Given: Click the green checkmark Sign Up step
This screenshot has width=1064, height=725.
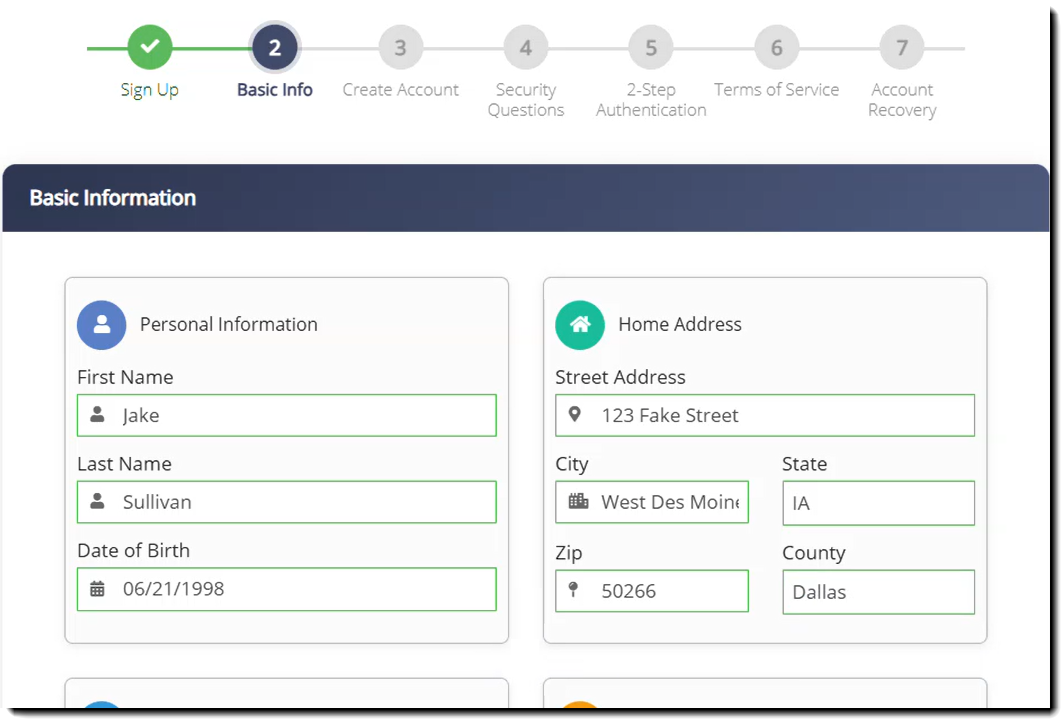Looking at the screenshot, I should (x=150, y=47).
